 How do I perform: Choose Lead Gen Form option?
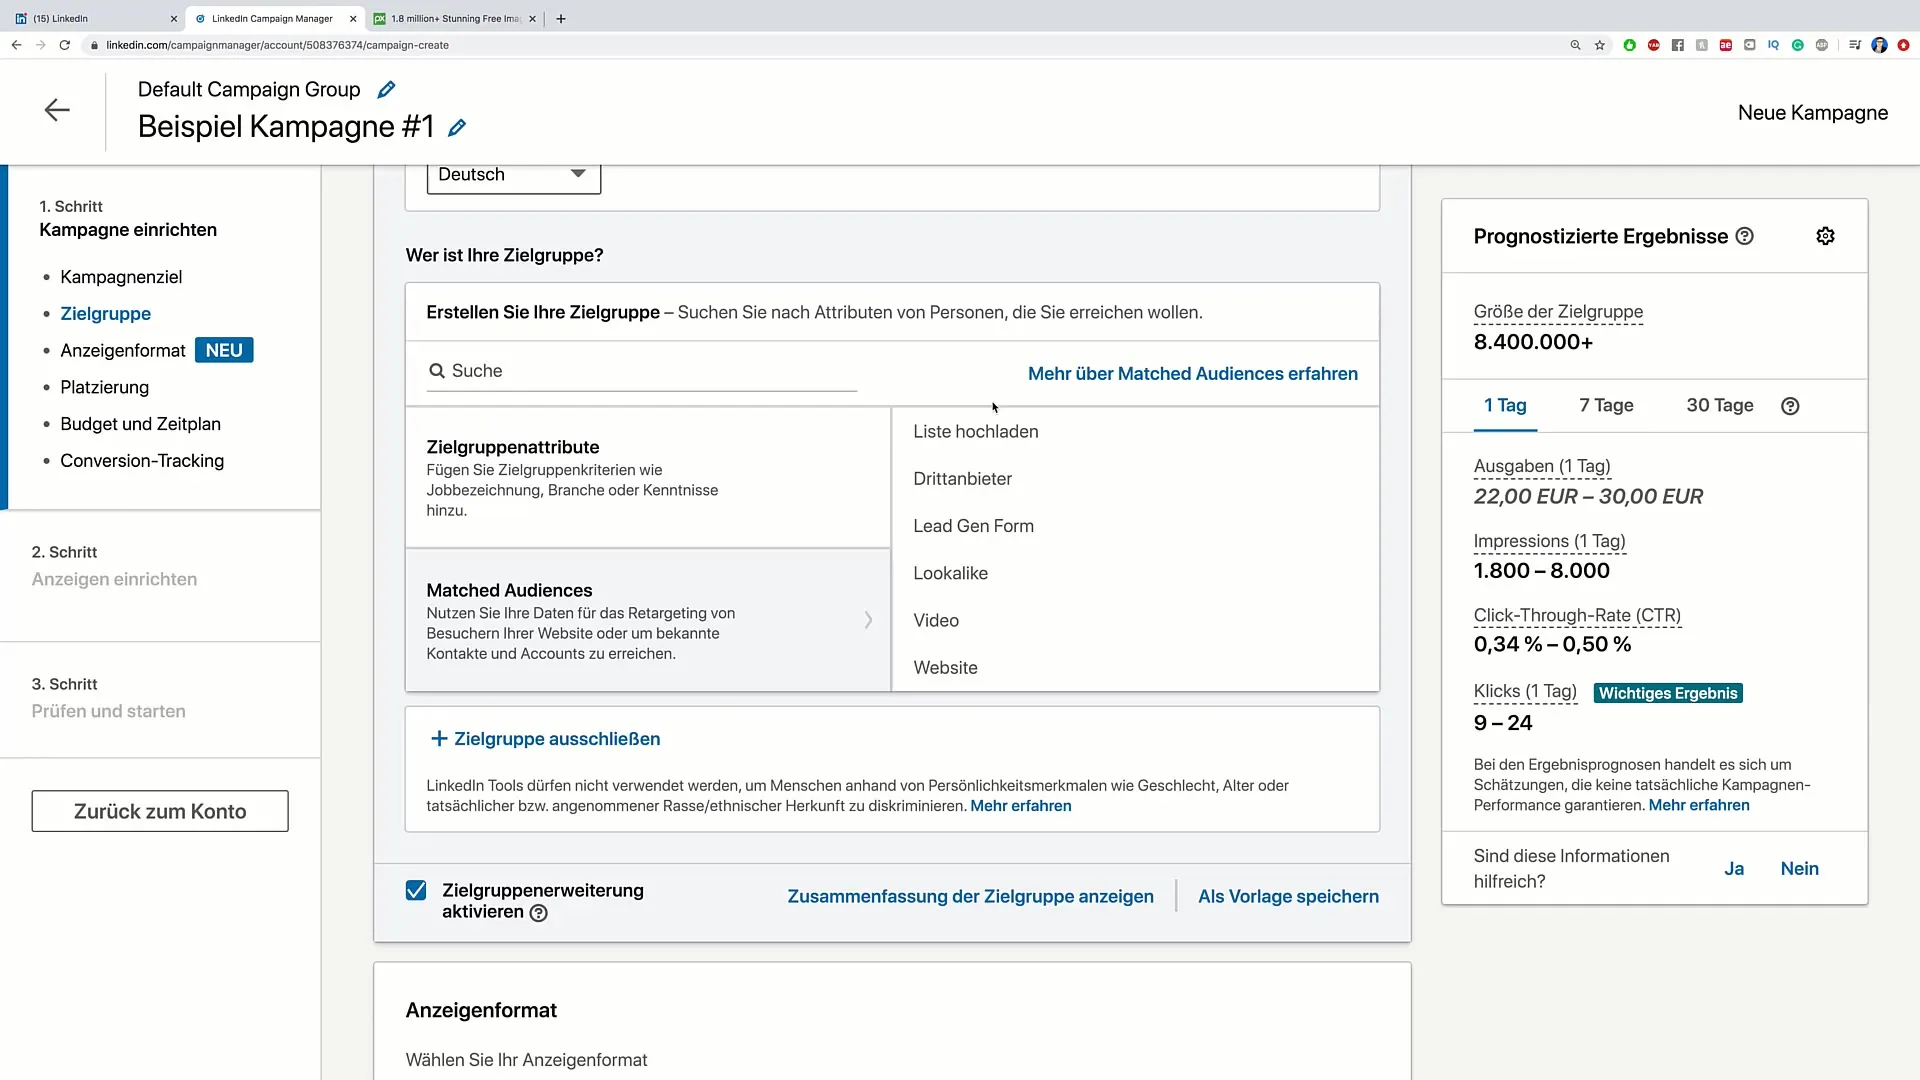point(973,526)
